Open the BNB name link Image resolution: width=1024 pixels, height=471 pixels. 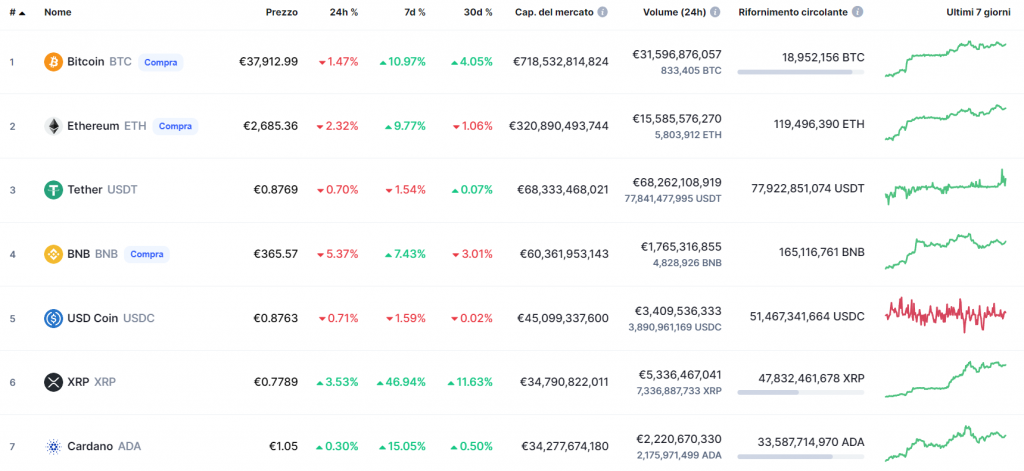tap(78, 254)
